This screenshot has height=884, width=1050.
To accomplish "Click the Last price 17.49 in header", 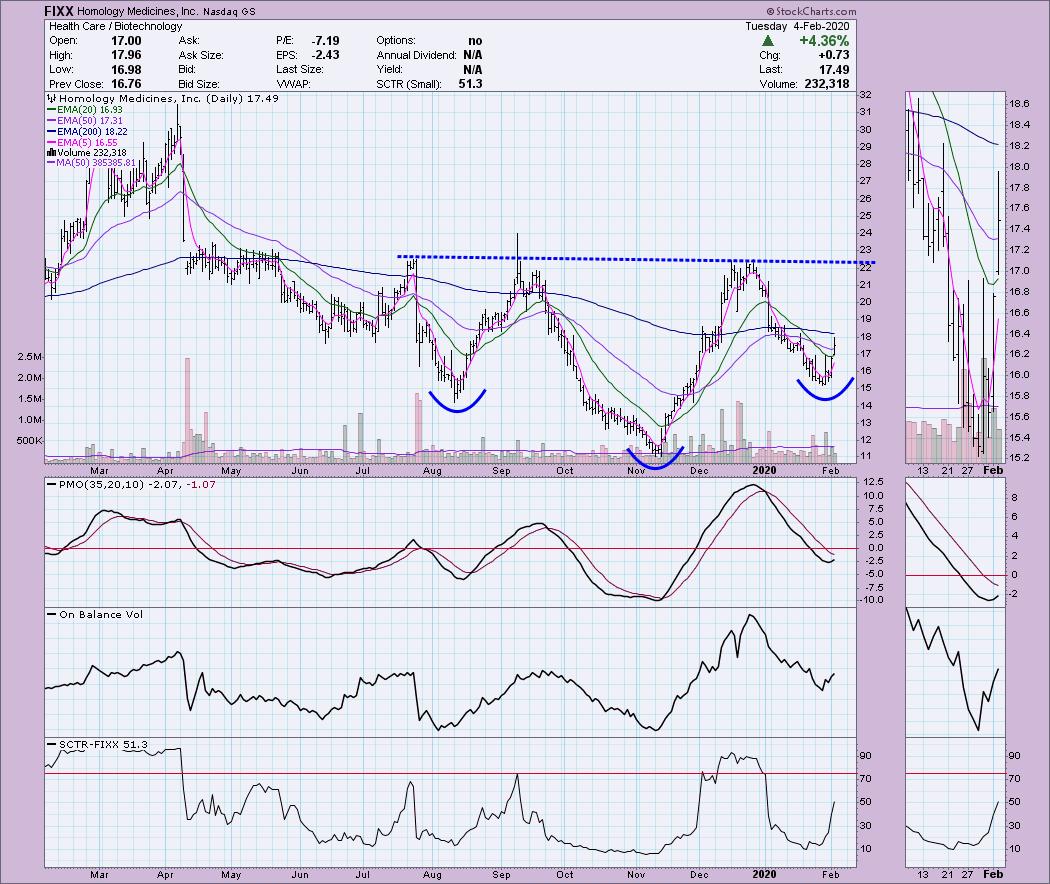I will [x=834, y=70].
